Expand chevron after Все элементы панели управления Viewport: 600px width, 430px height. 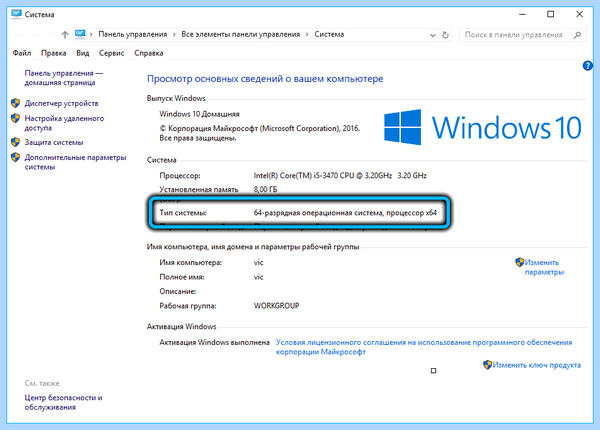307,34
